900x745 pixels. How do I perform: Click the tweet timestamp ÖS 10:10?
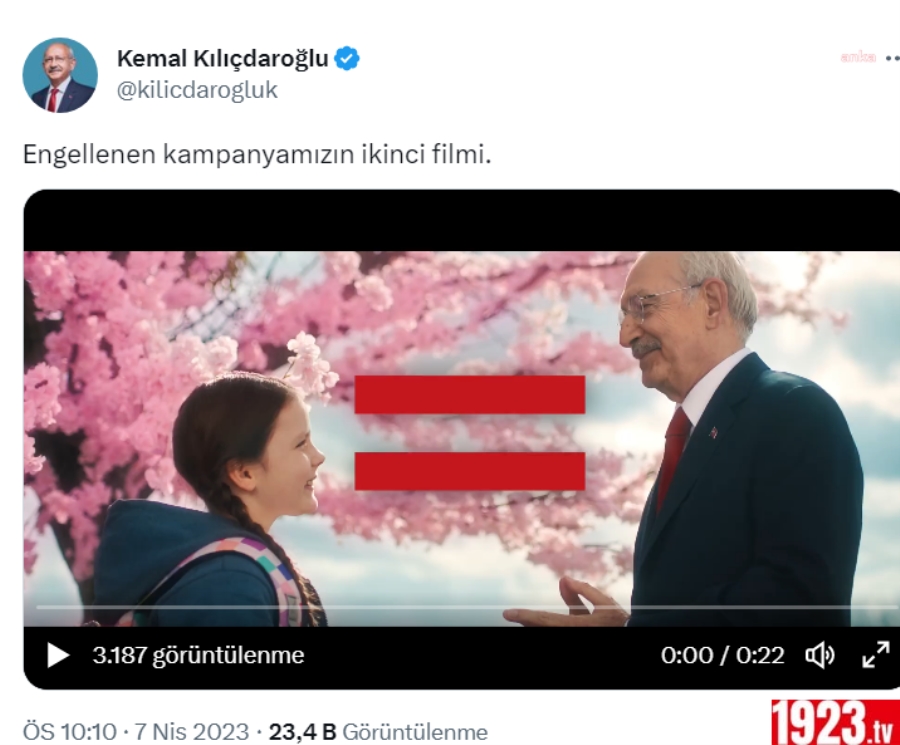(69, 732)
